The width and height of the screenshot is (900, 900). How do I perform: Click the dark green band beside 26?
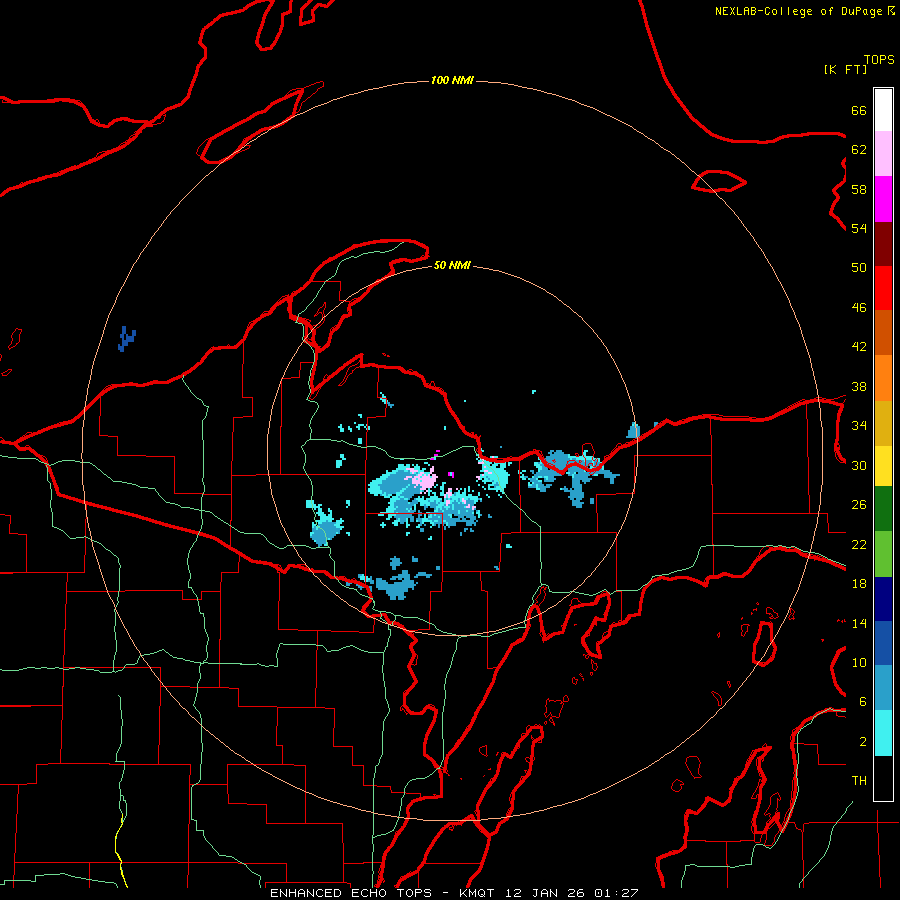[x=883, y=509]
